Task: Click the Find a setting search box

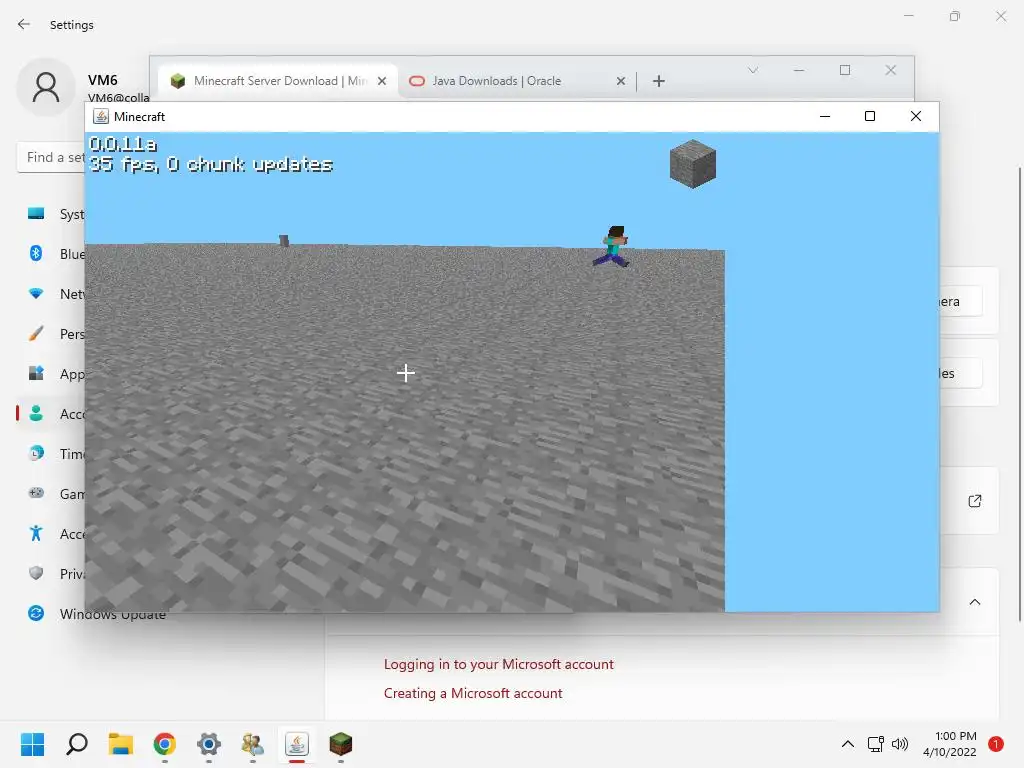Action: (x=51, y=157)
